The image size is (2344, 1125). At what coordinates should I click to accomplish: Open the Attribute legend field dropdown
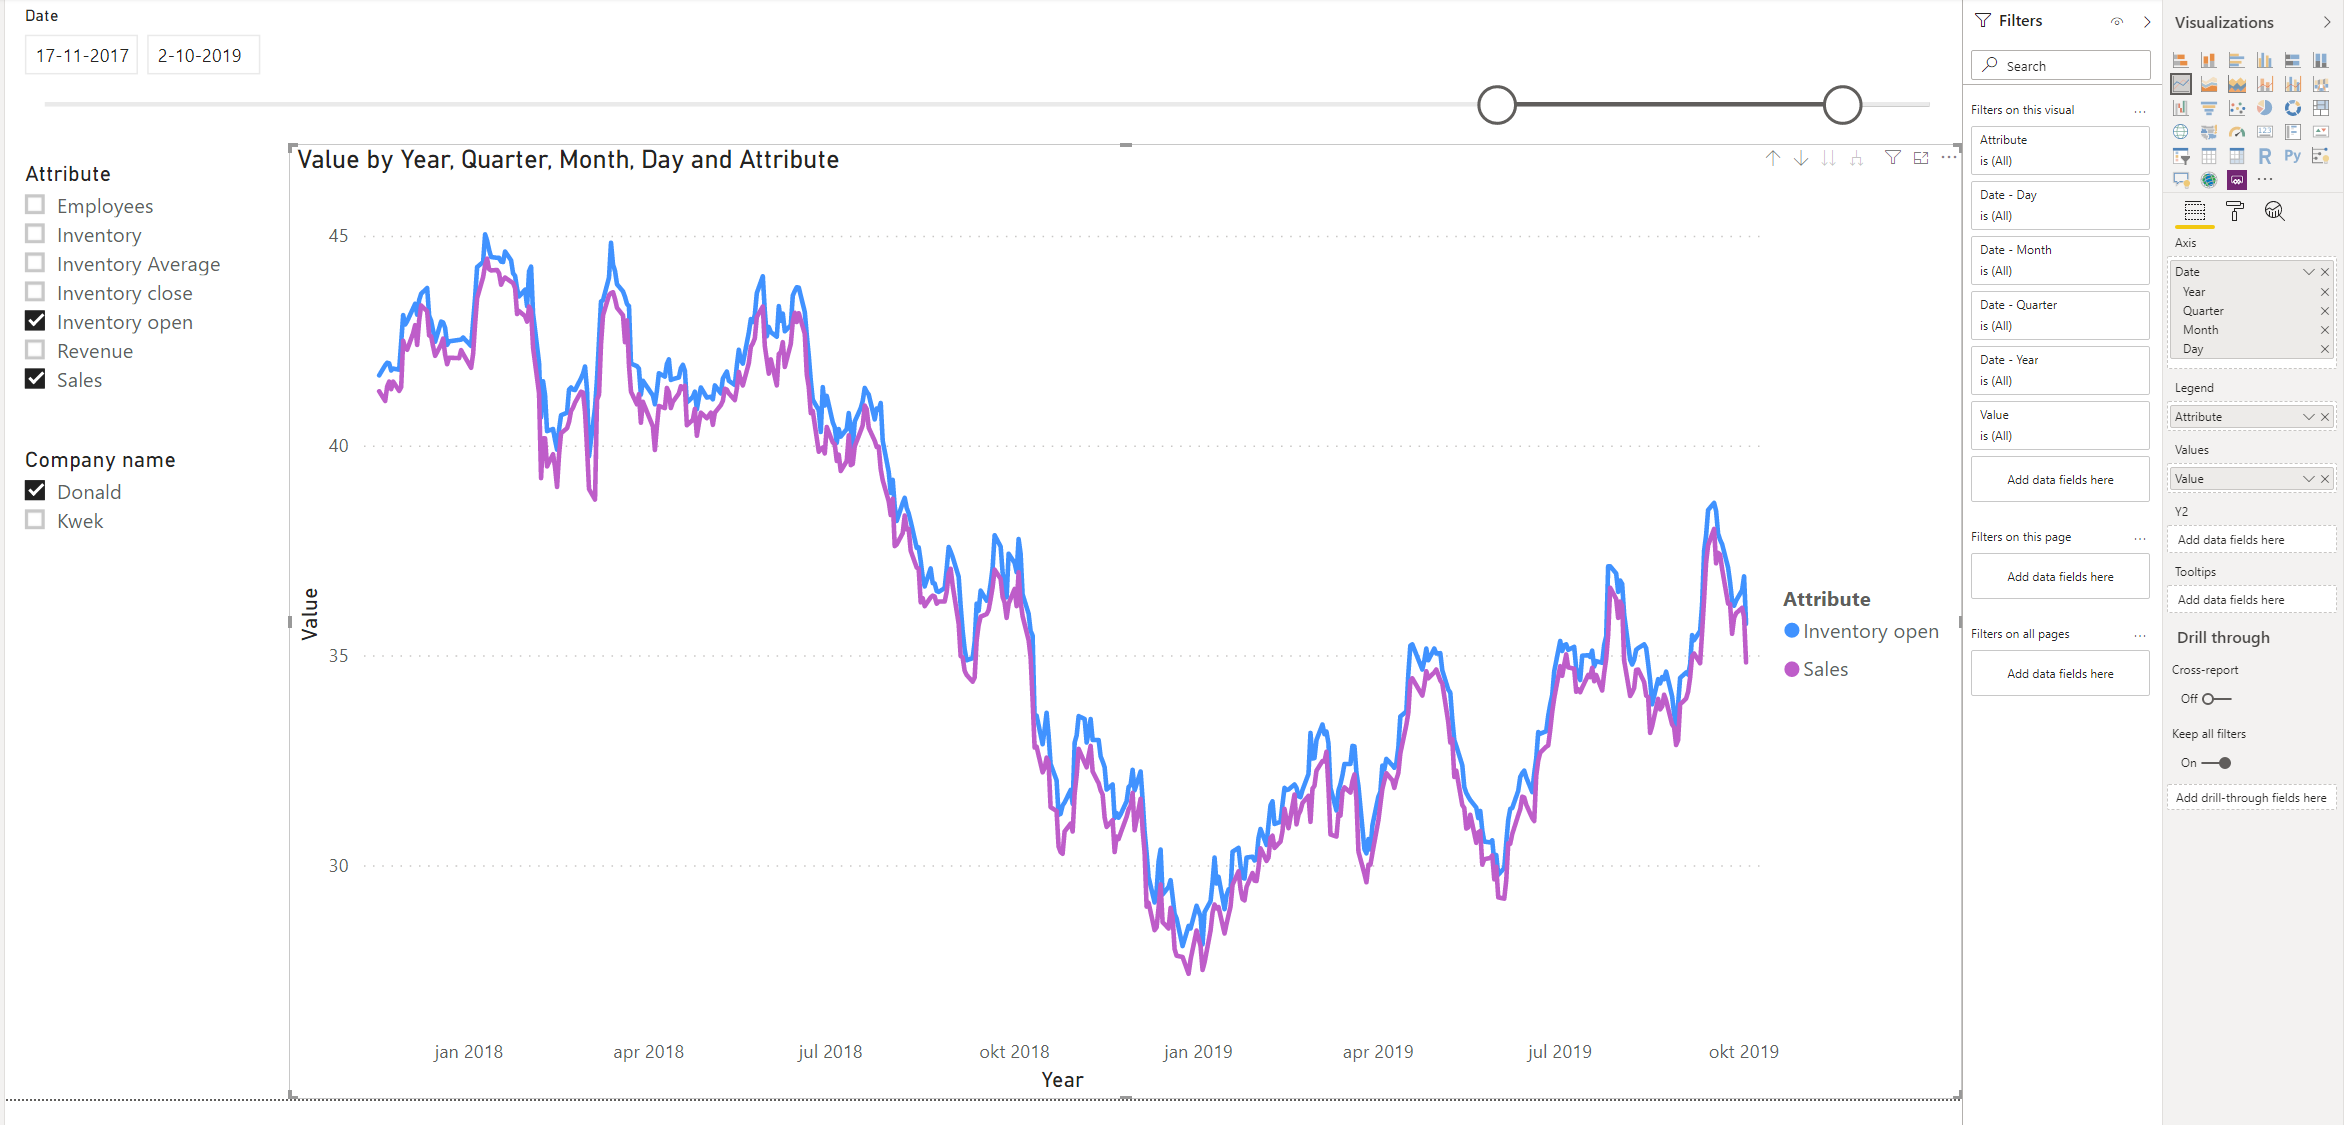(x=2309, y=417)
